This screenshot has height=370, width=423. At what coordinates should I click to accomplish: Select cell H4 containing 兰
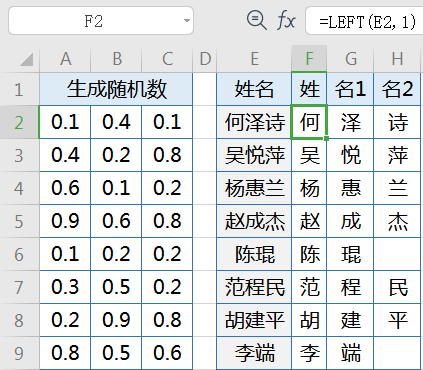pyautogui.click(x=397, y=188)
